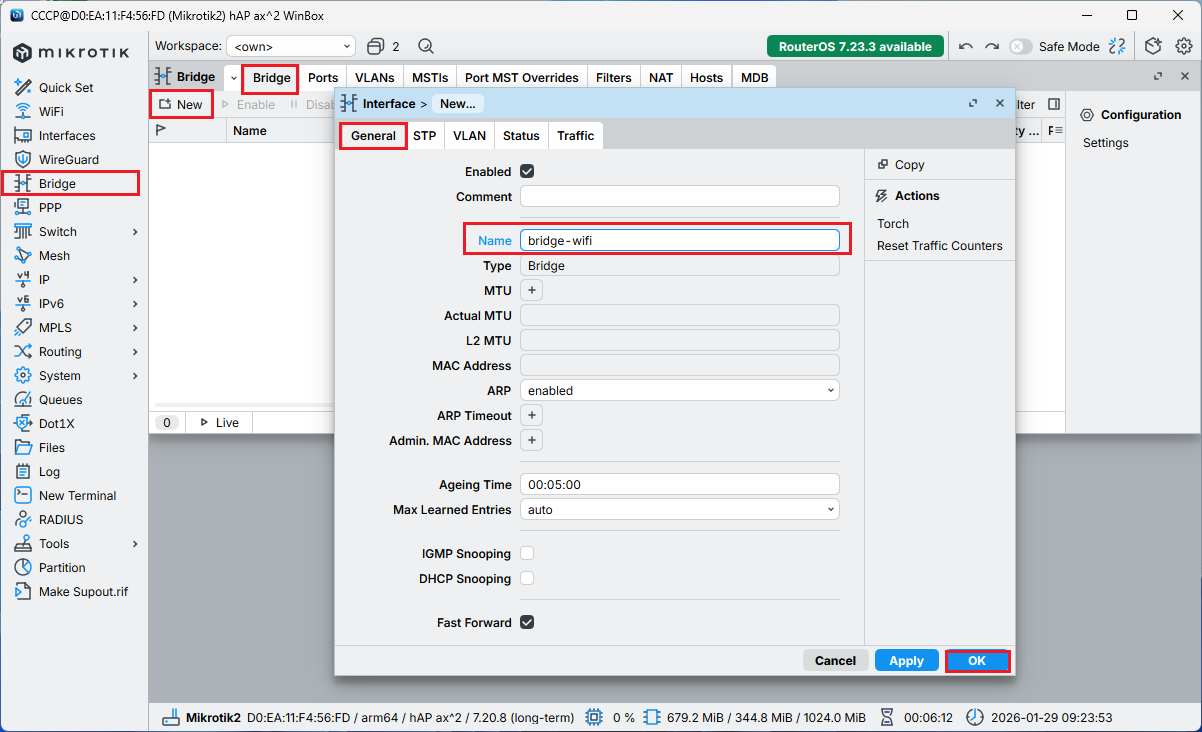
Task: Open Partition in sidebar
Action: tap(62, 568)
